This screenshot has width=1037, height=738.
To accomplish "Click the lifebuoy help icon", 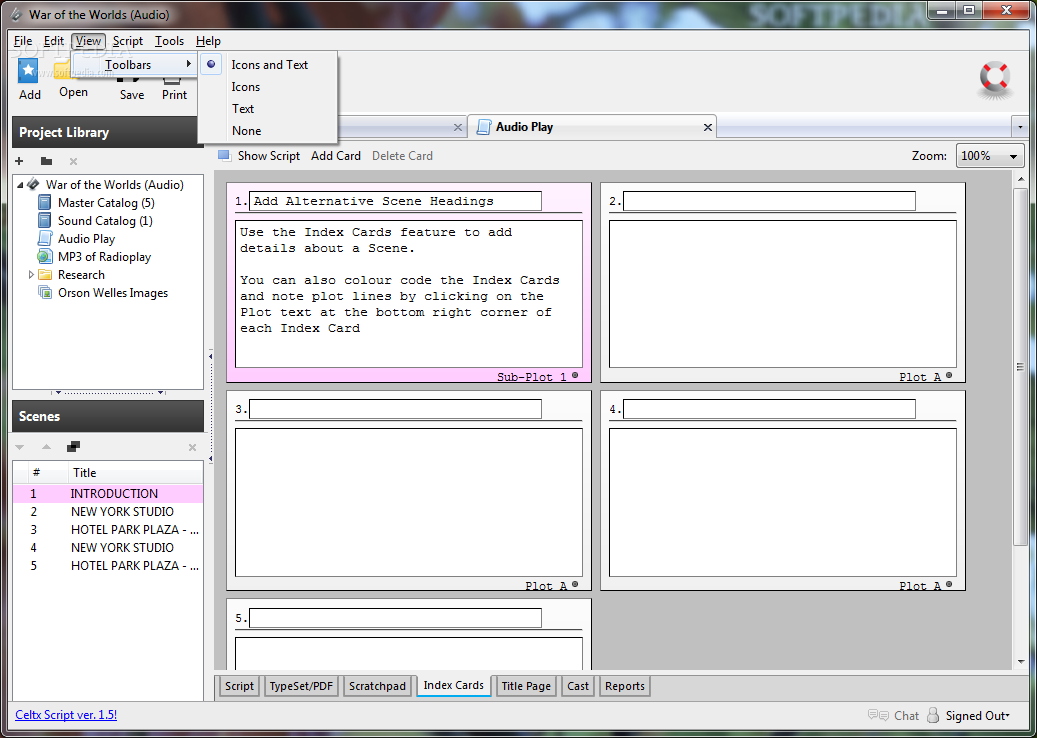I will (x=995, y=79).
